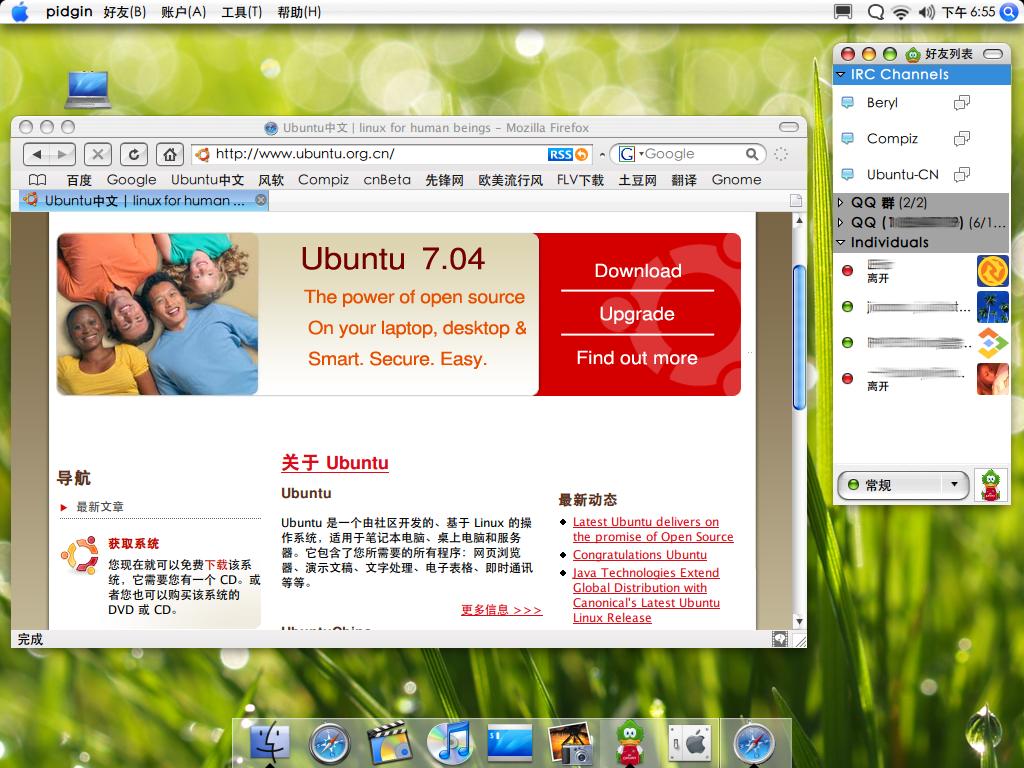Click the display monitor icon in menu bar
Viewport: 1024px width, 768px height.
pyautogui.click(x=843, y=12)
